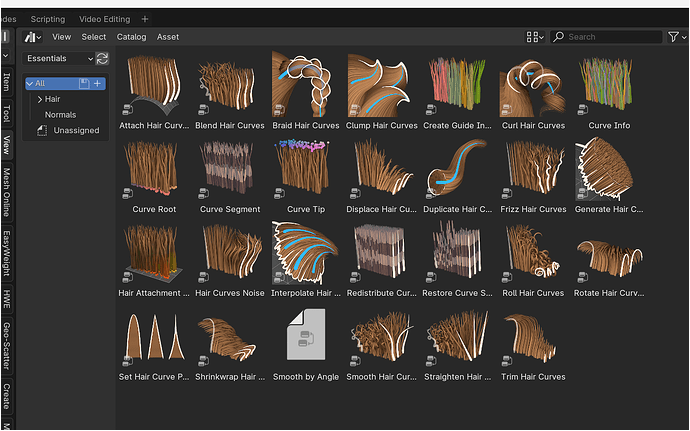Image resolution: width=690 pixels, height=431 pixels.
Task: Select the Generate Hair Curves asset
Action: 609,175
